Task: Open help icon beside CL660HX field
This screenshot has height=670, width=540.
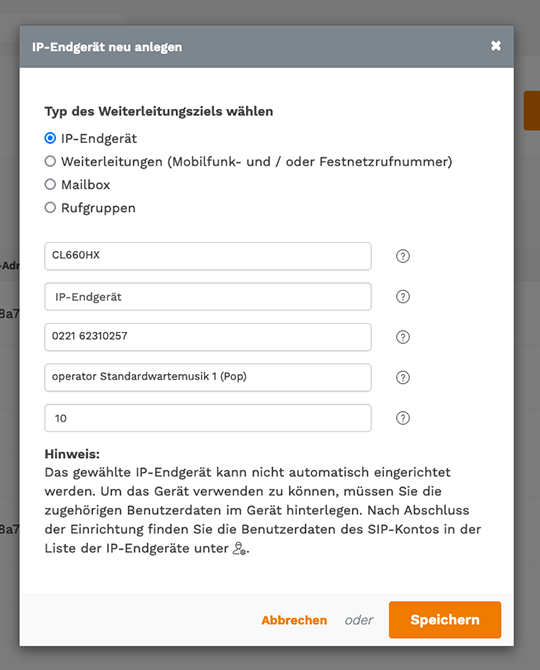Action: click(402, 256)
